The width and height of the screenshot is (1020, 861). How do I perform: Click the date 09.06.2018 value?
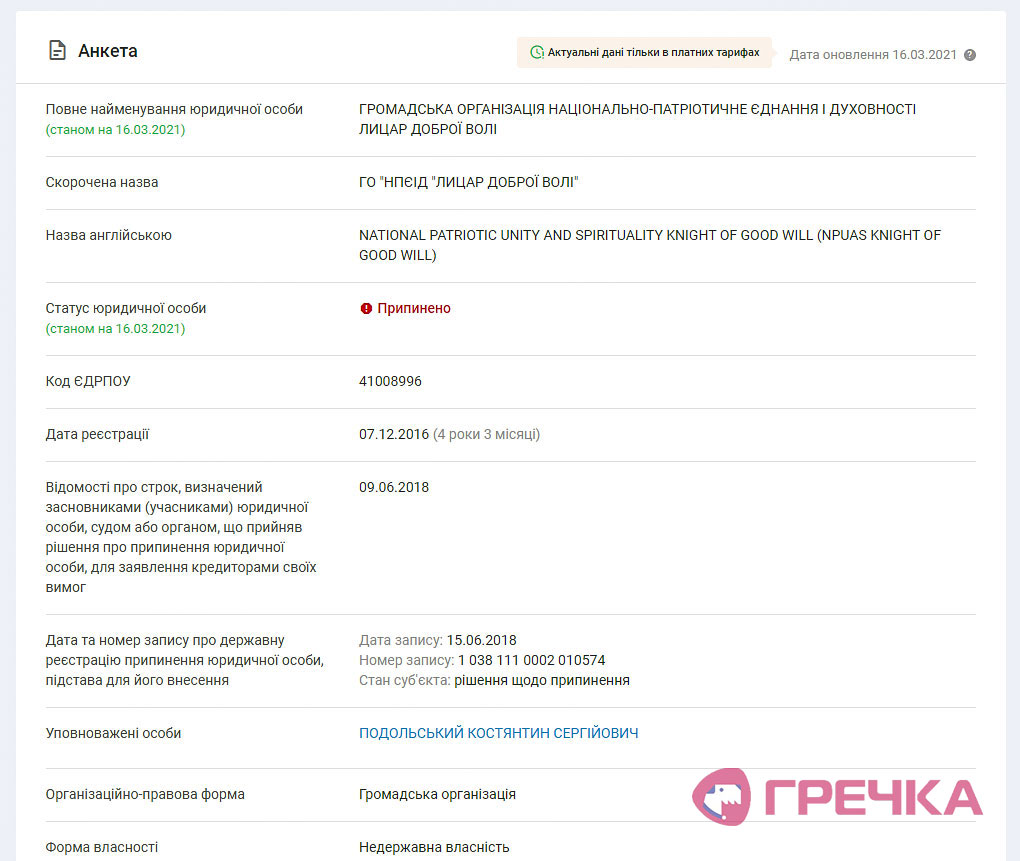(394, 487)
